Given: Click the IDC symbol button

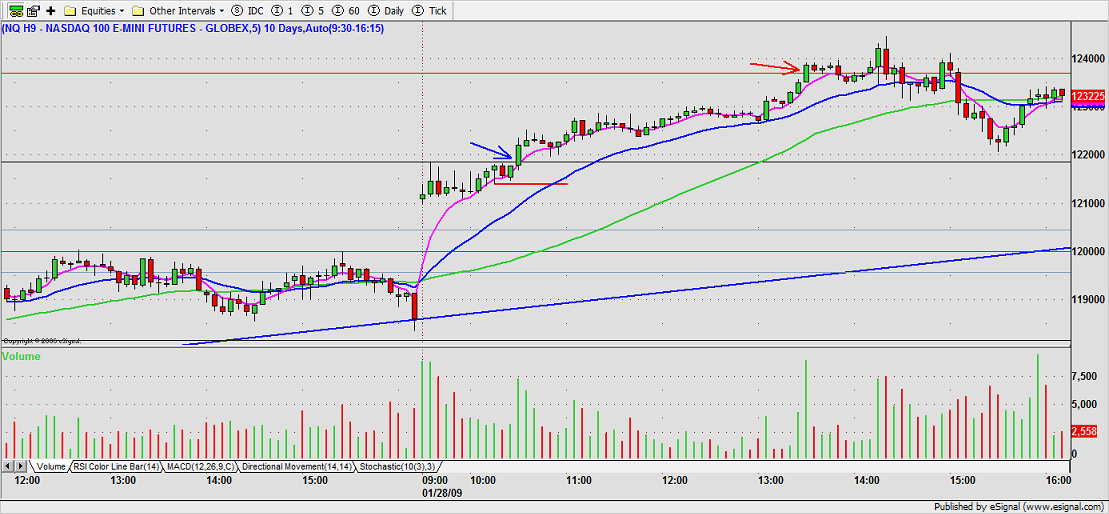Looking at the screenshot, I should 248,11.
